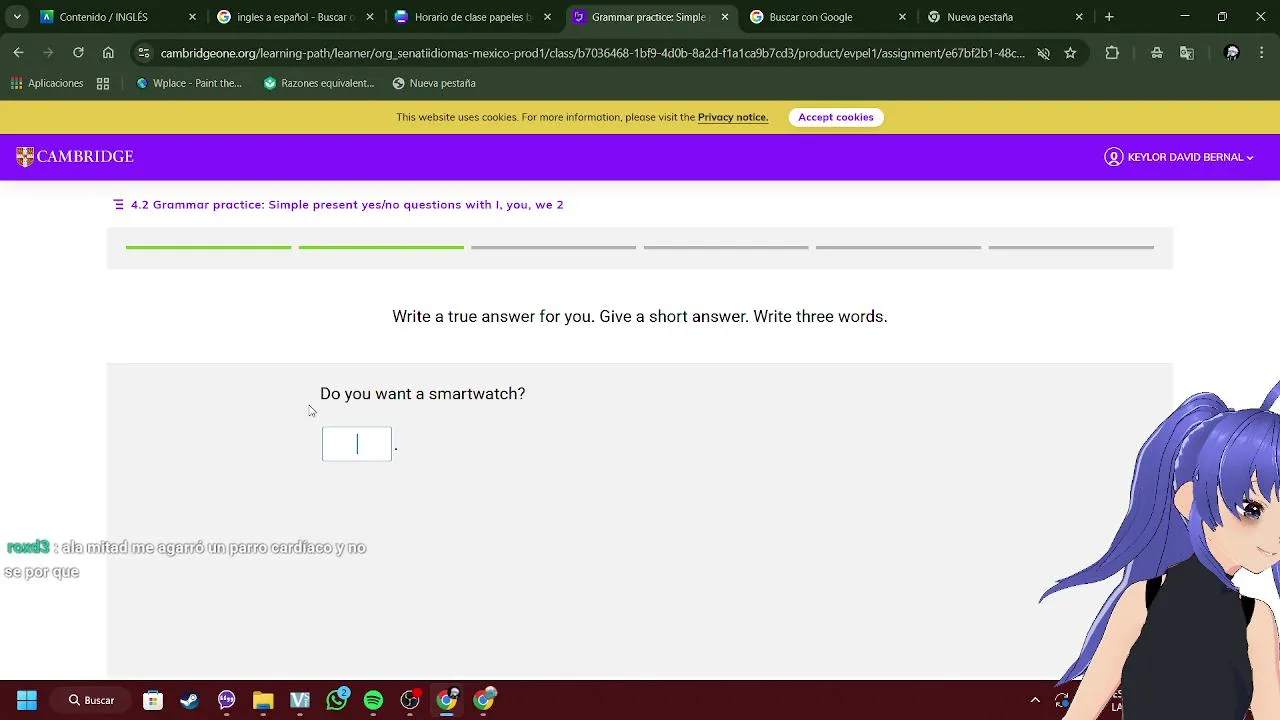Expand the tab search dropdown arrow

tap(17, 17)
